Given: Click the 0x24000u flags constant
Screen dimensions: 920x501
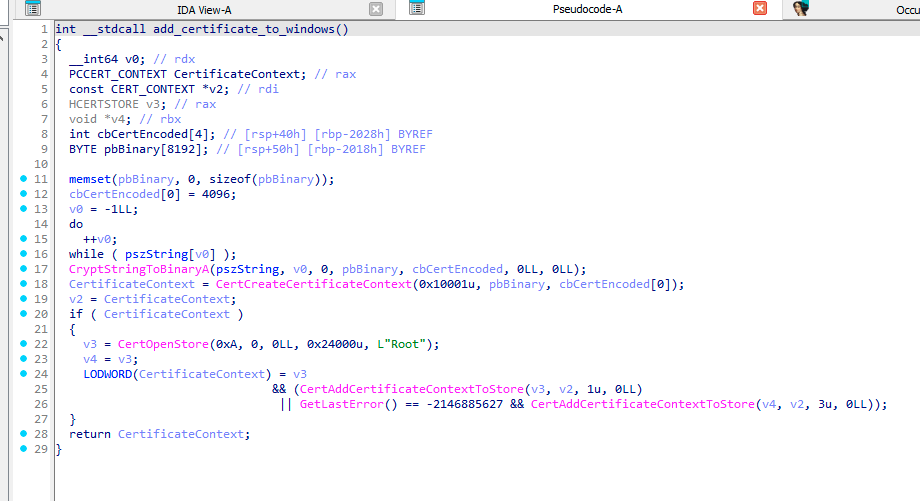Looking at the screenshot, I should (x=334, y=344).
